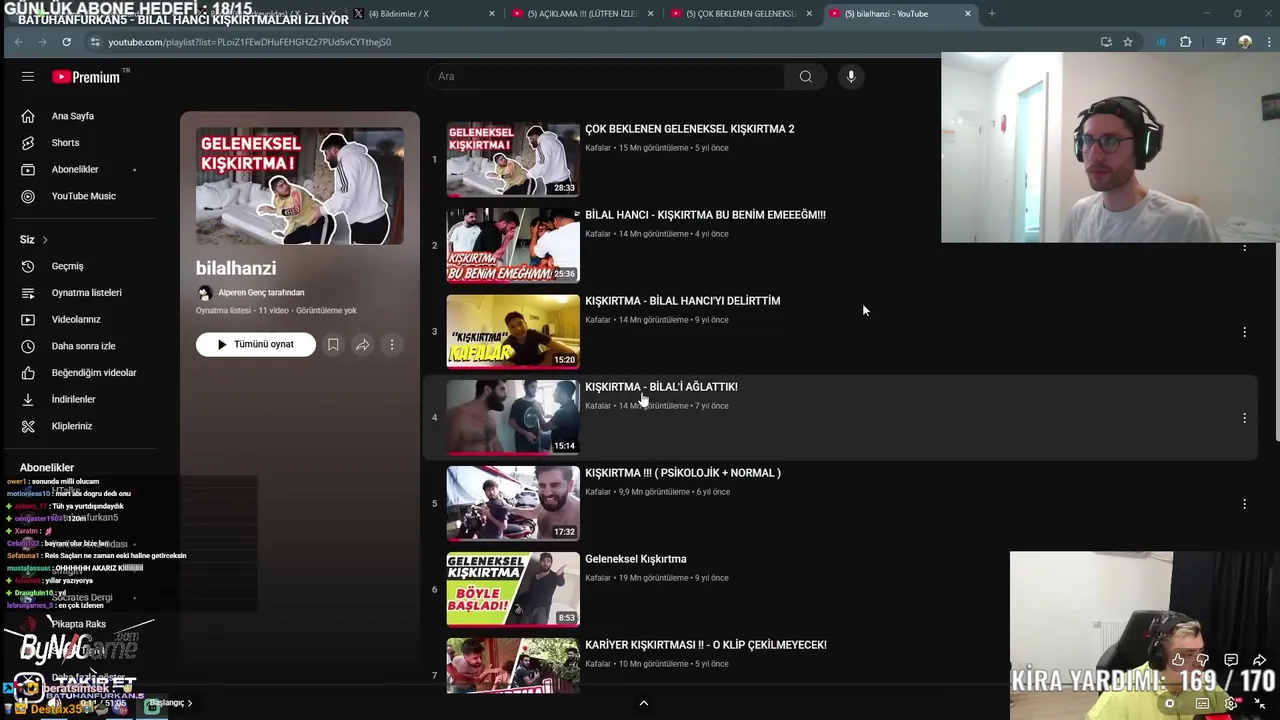This screenshot has width=1280, height=720.
Task: Like the video with thumbs-up icon
Action: click(x=1178, y=660)
